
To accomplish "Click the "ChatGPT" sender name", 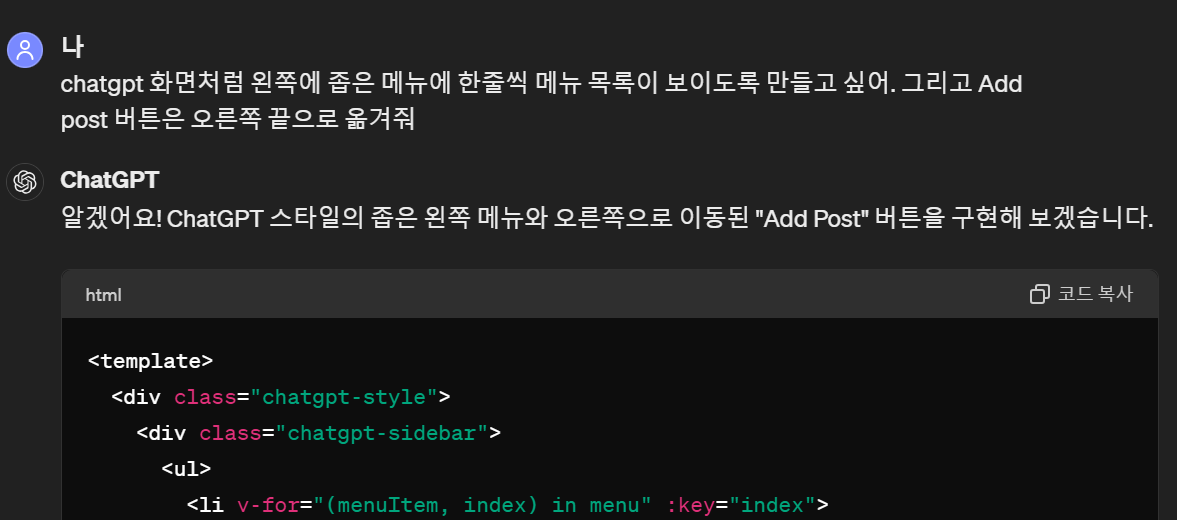I will click(110, 180).
